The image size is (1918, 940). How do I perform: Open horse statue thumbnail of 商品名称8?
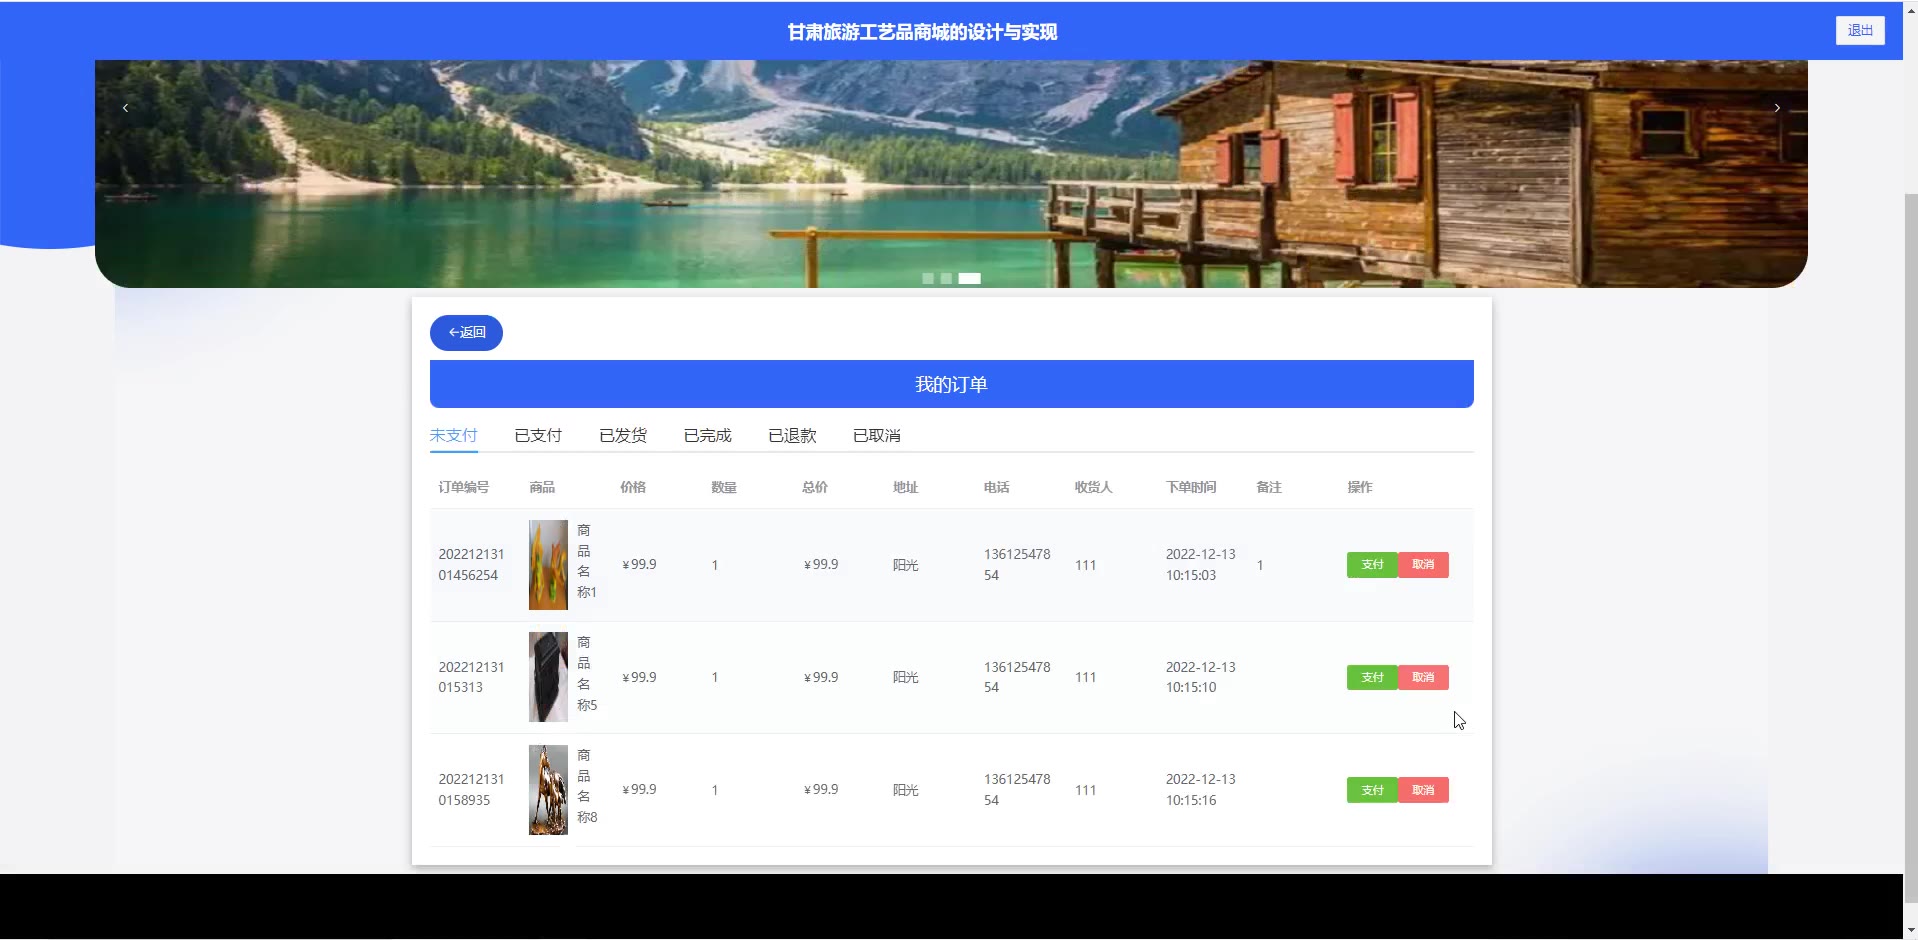click(548, 790)
